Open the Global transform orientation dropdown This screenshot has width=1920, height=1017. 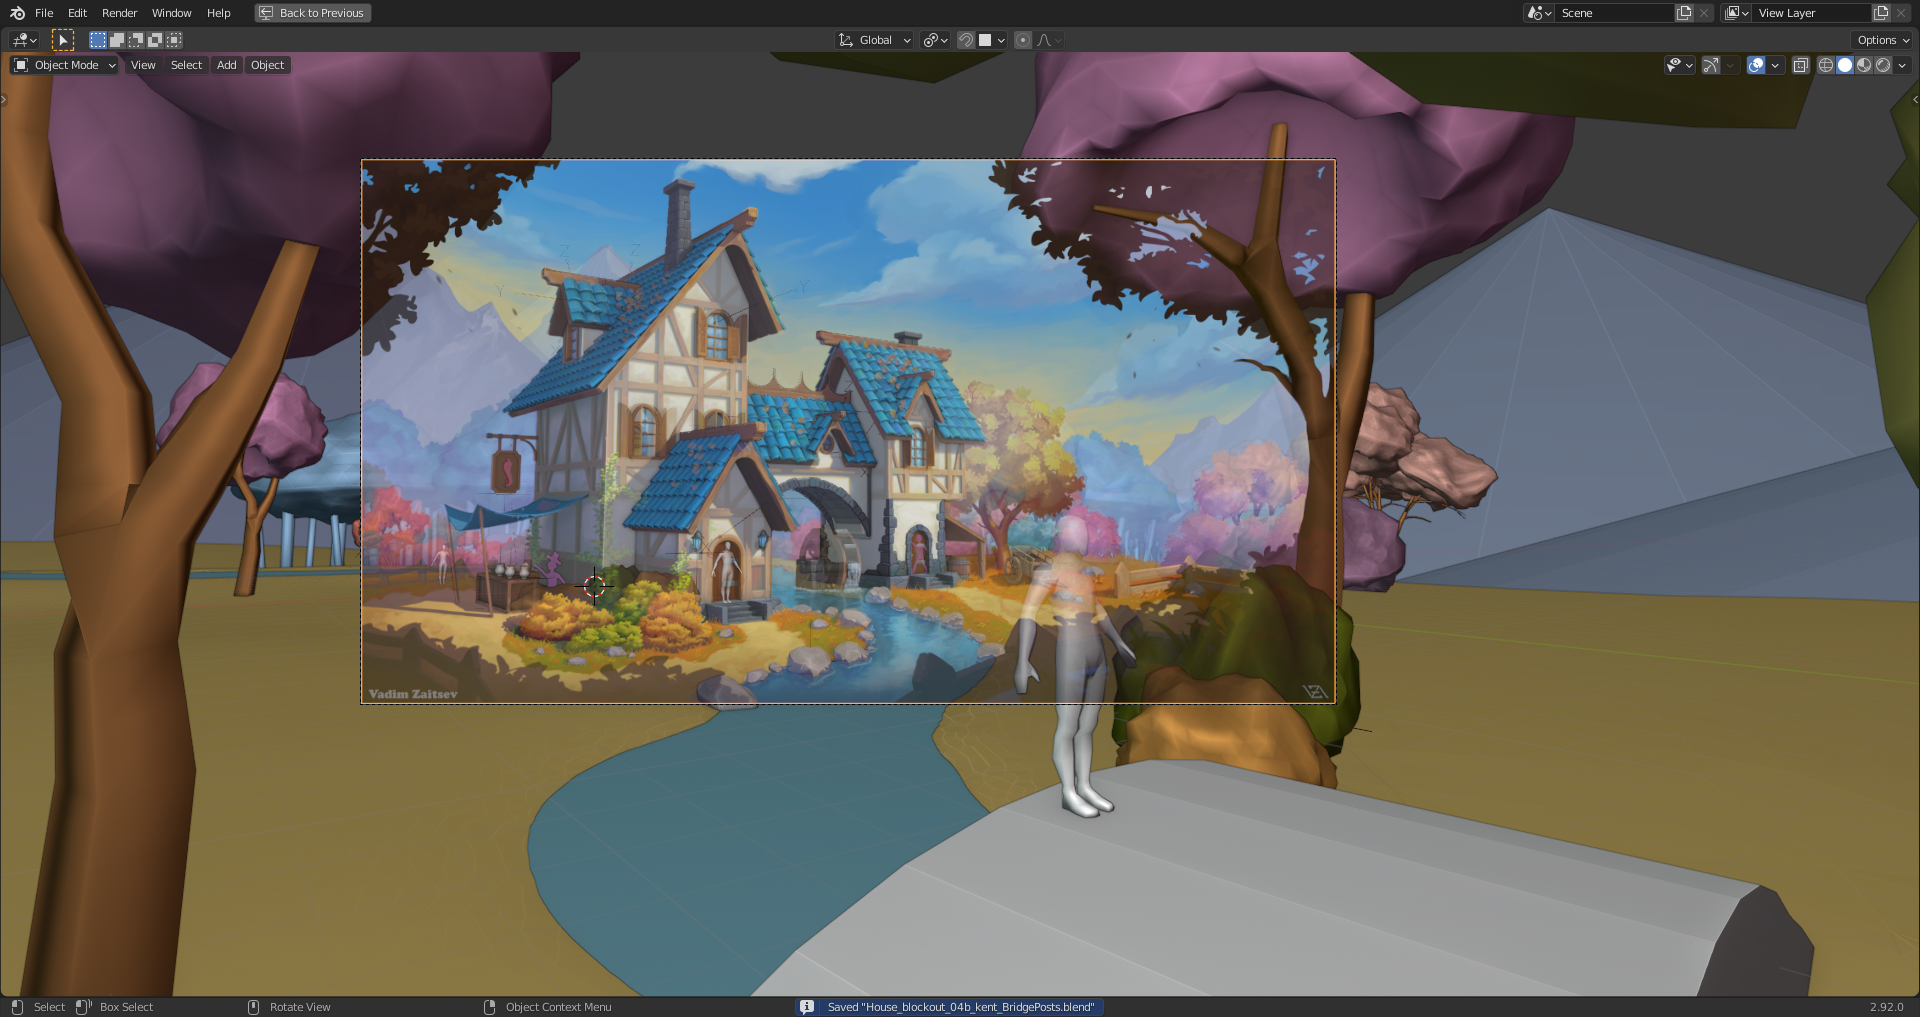(x=875, y=40)
